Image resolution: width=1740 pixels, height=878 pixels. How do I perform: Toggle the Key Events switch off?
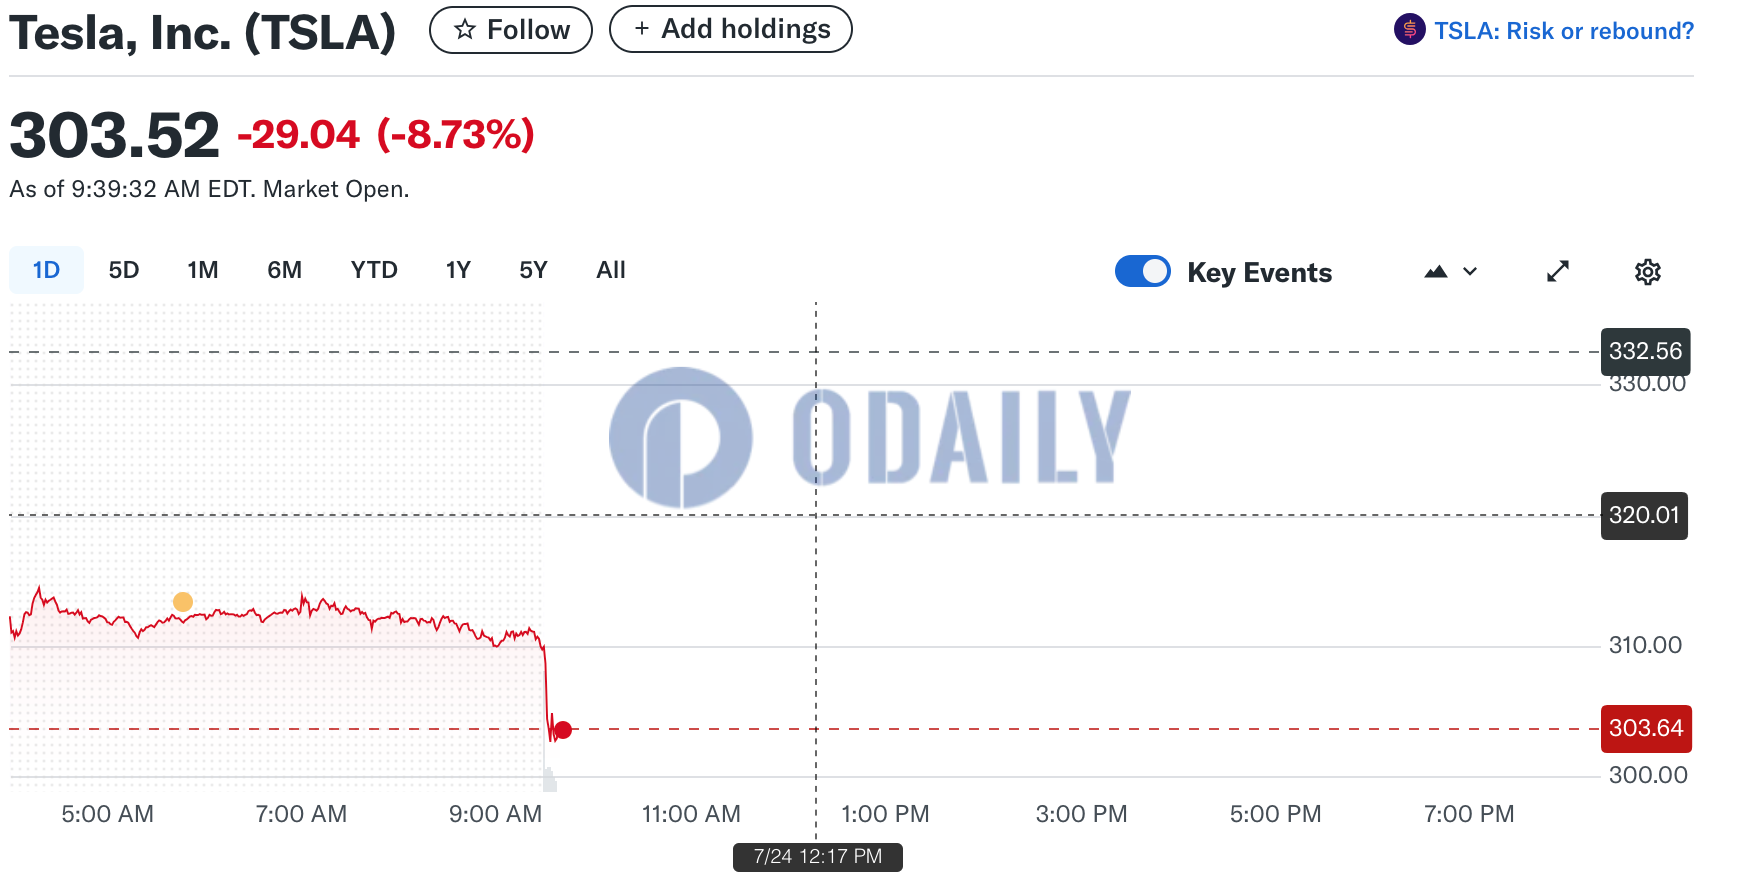coord(1142,271)
